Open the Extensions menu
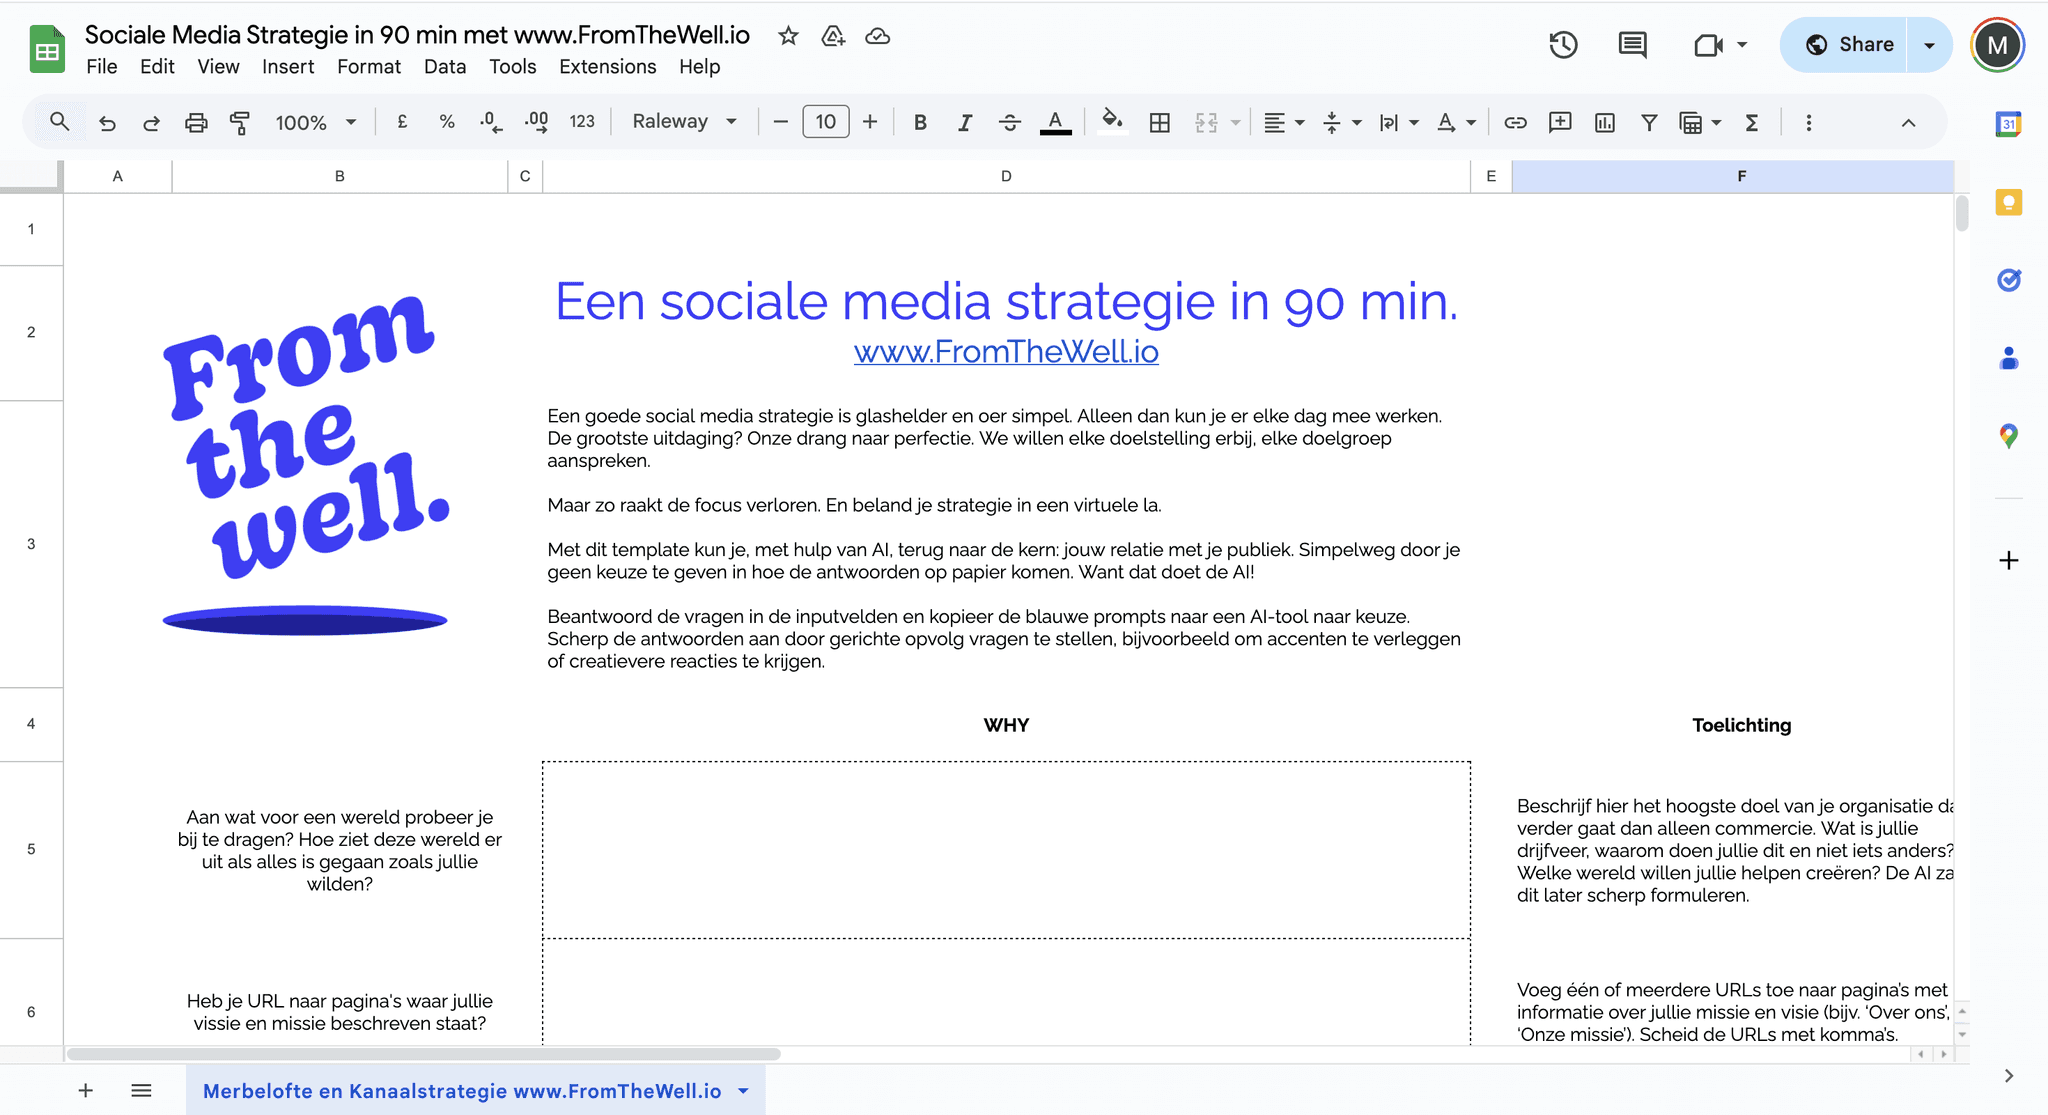Viewport: 2048px width, 1115px height. (607, 66)
